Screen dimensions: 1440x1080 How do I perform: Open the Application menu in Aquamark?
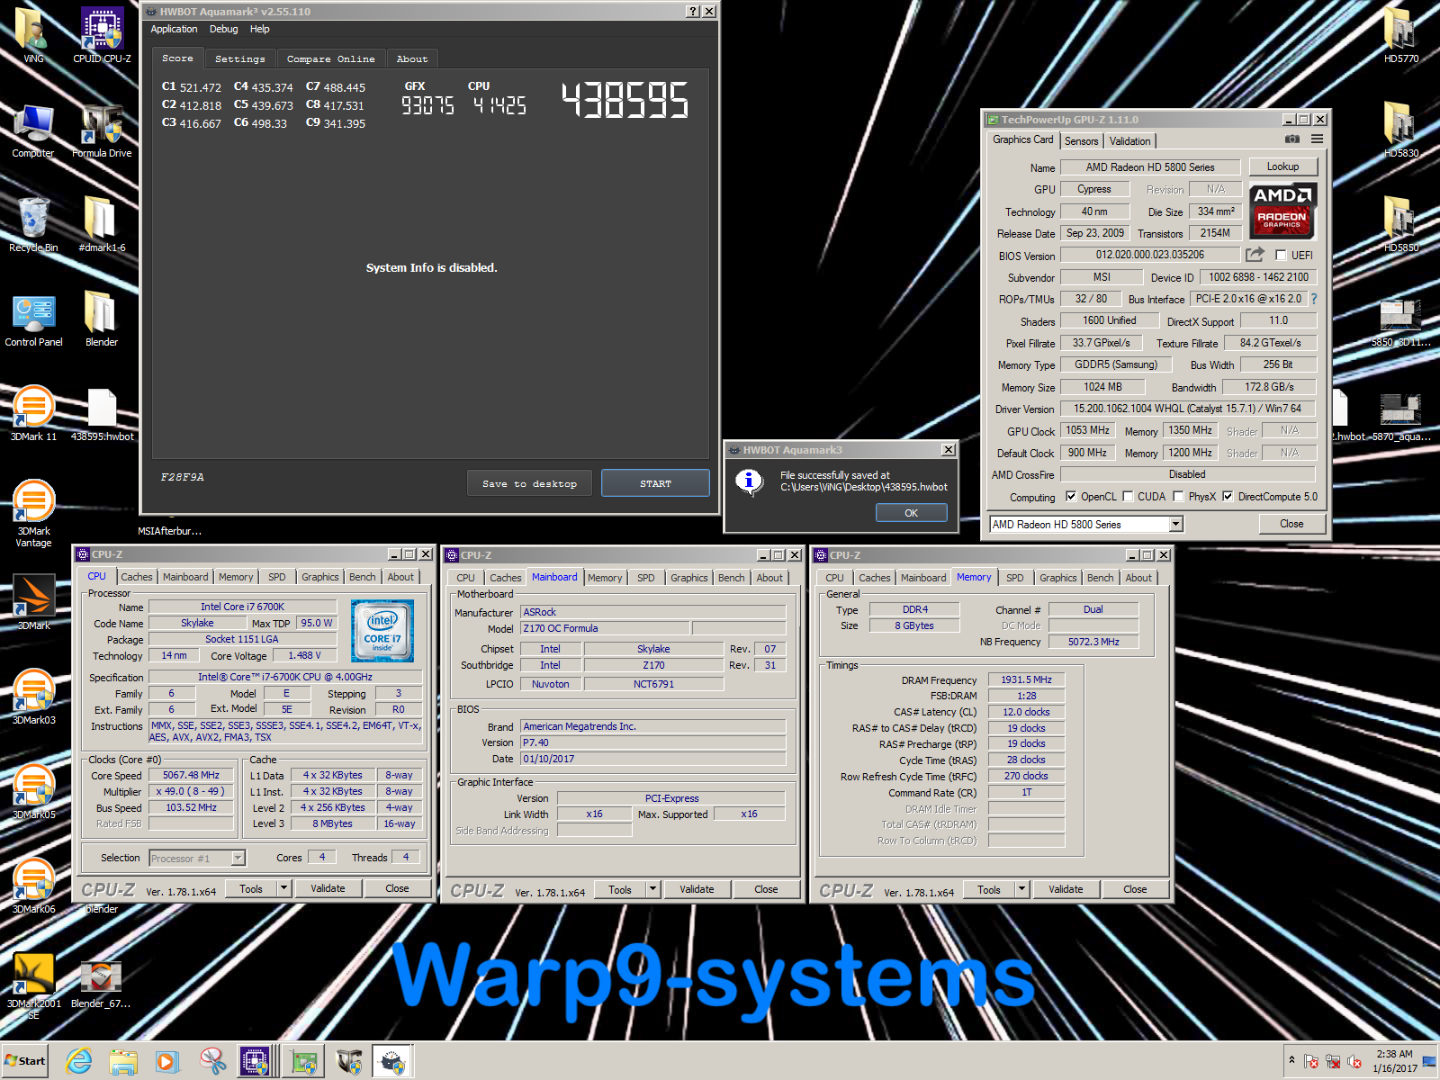click(174, 29)
